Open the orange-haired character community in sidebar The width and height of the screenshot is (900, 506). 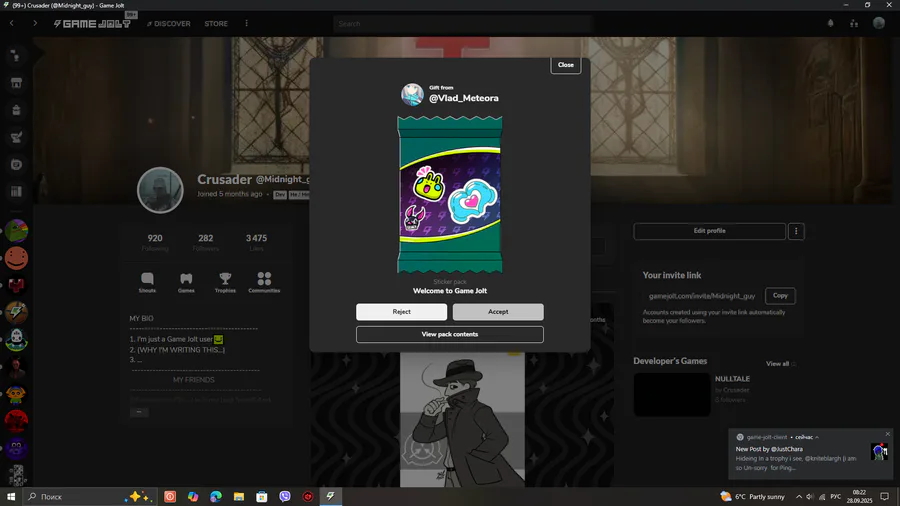[x=16, y=394]
